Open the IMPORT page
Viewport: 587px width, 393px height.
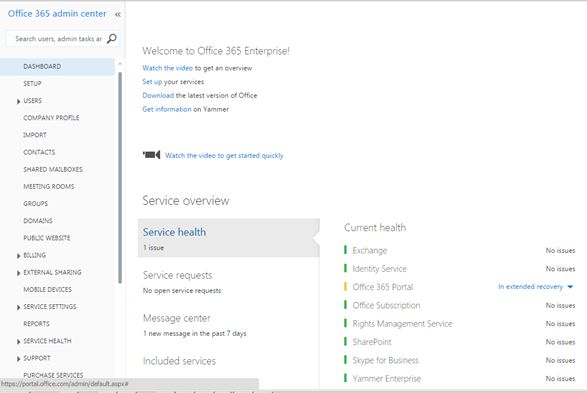[x=35, y=135]
